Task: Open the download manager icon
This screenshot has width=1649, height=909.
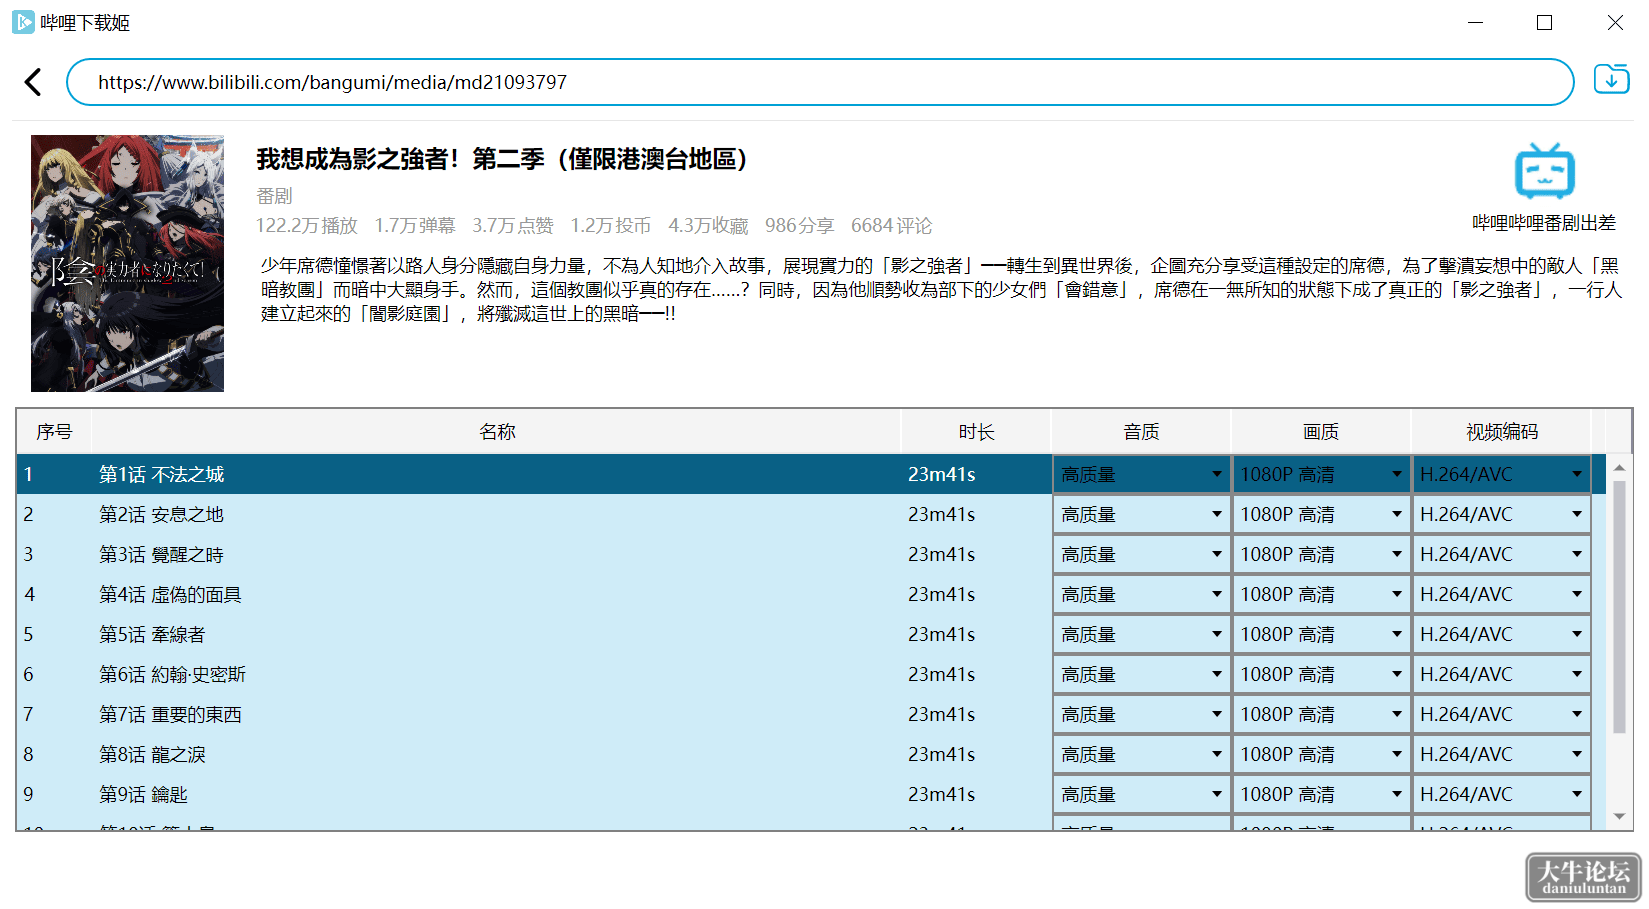Action: (1611, 79)
